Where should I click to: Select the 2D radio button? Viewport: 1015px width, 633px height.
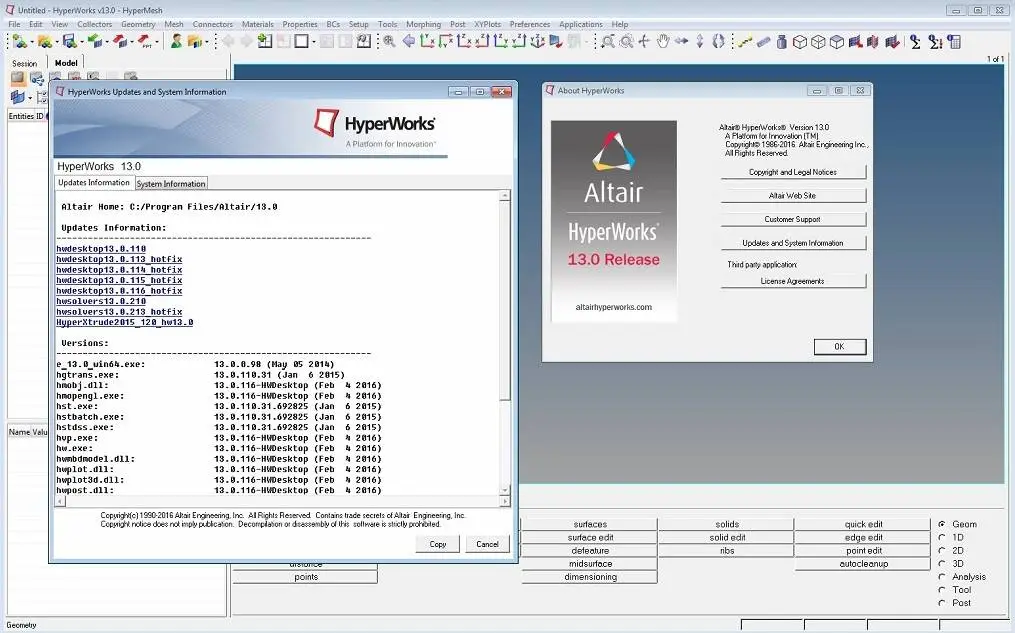click(942, 550)
